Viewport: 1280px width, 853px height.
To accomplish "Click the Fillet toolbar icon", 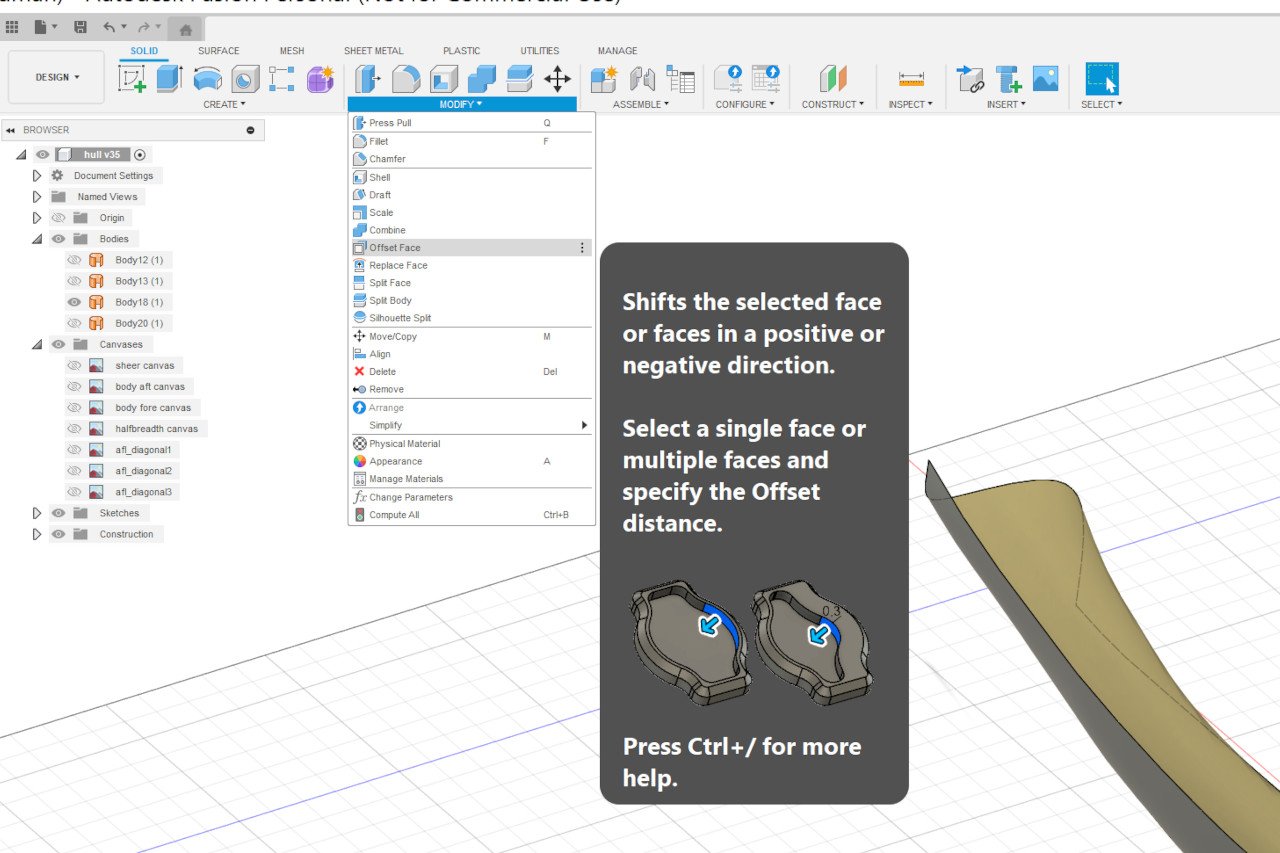I will [406, 79].
